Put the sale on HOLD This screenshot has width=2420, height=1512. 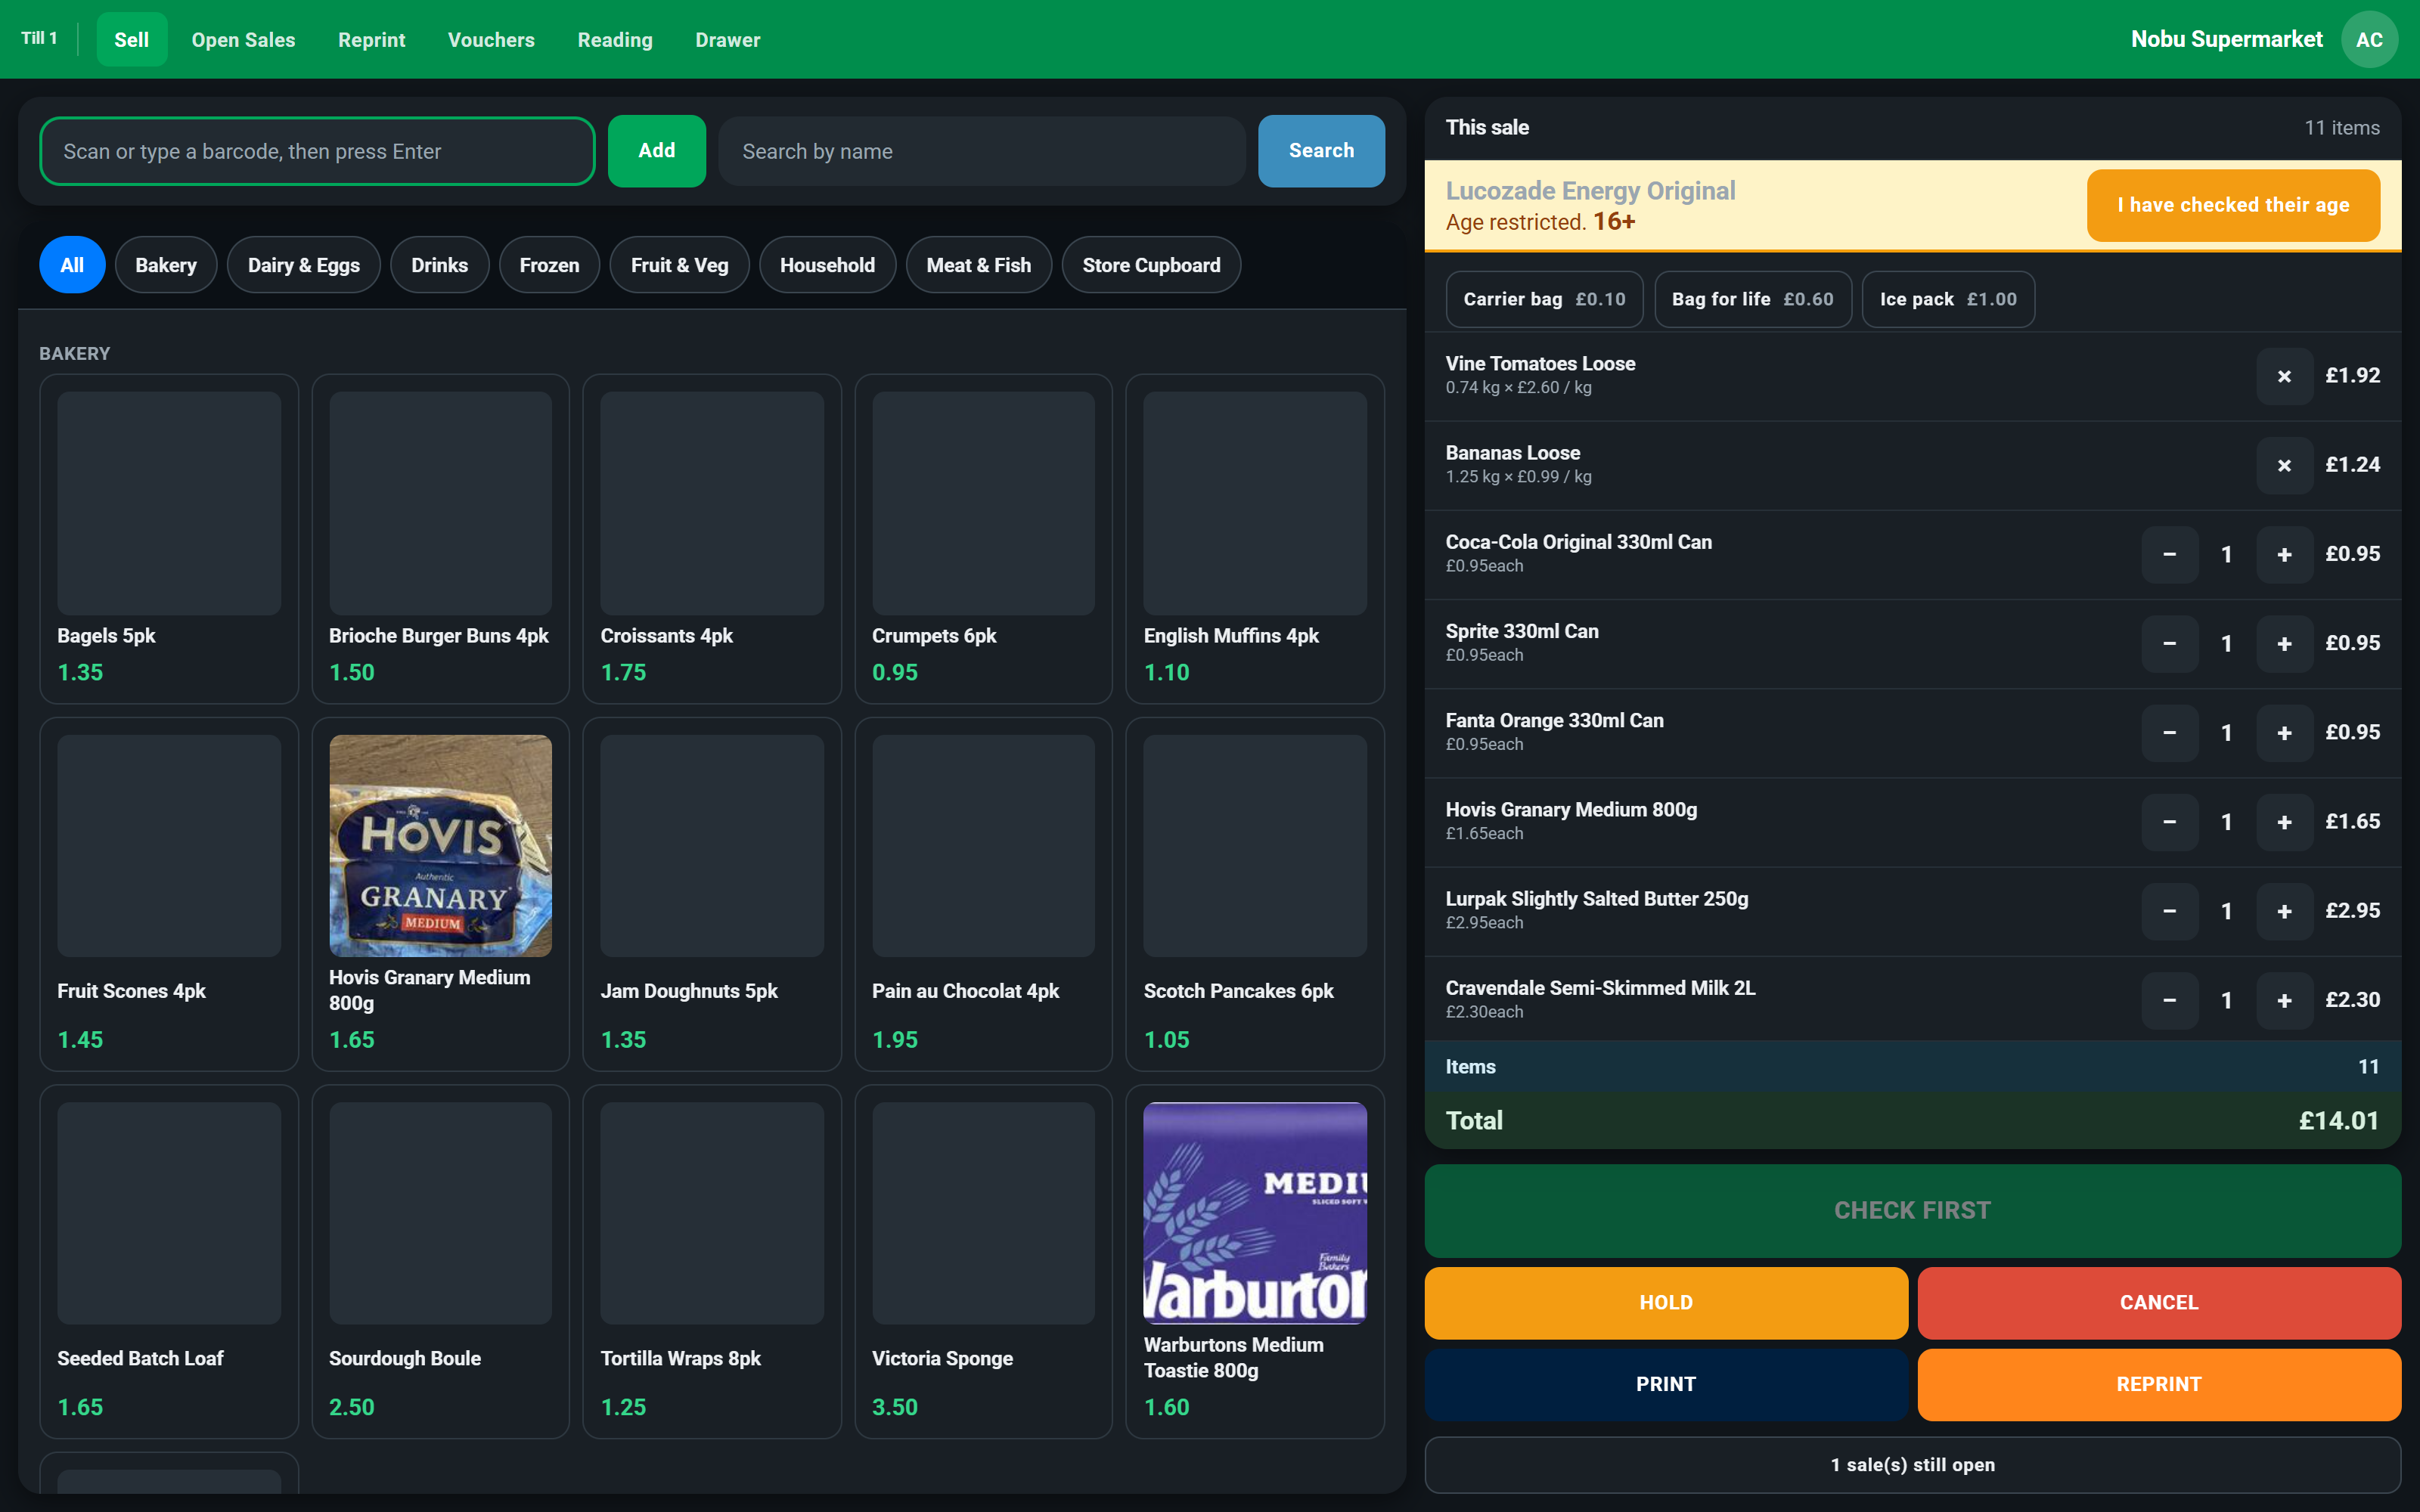coord(1666,1302)
